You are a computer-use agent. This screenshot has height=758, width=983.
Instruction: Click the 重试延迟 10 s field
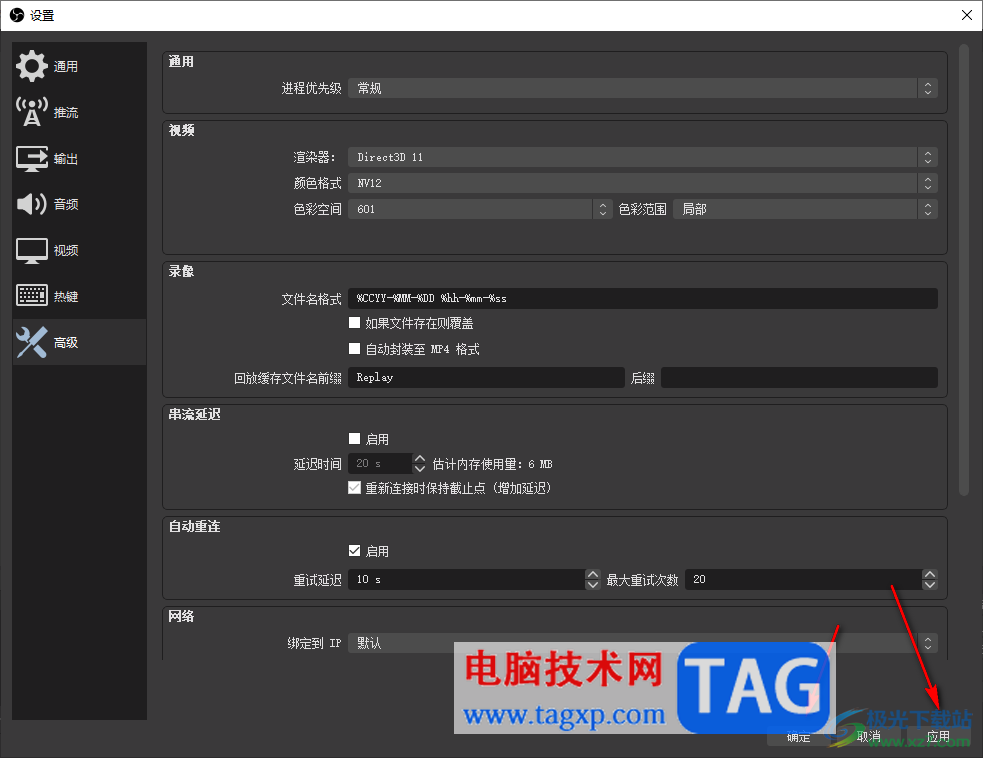tap(467, 579)
